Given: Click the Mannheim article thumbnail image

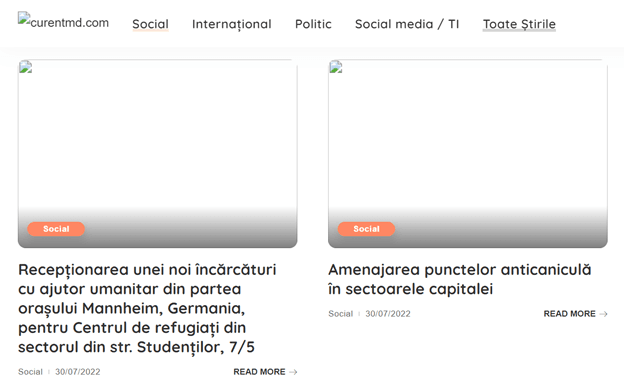Looking at the screenshot, I should (158, 154).
